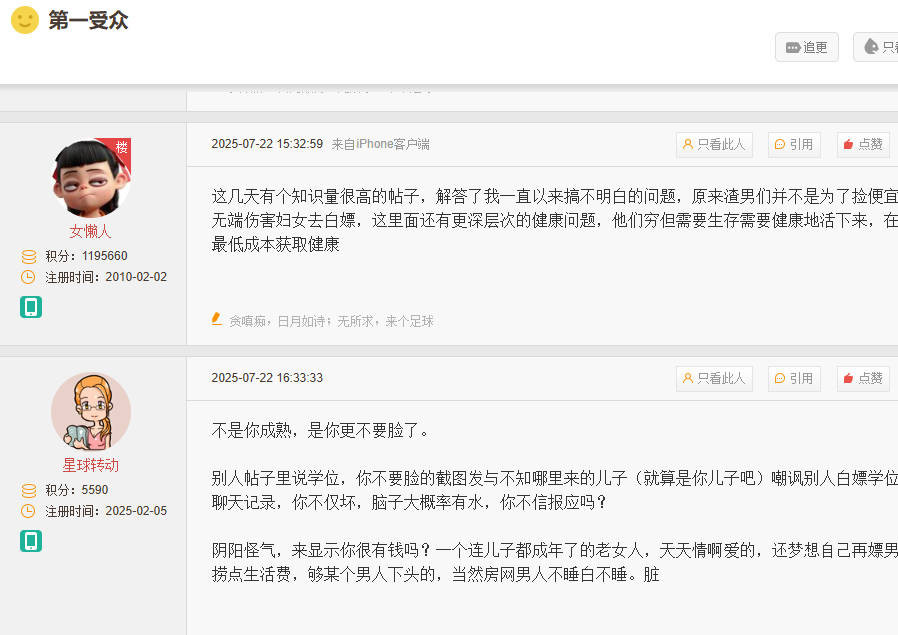898x635 pixels.
Task: Quote the 16:33:33 post with 引用
Action: (794, 378)
